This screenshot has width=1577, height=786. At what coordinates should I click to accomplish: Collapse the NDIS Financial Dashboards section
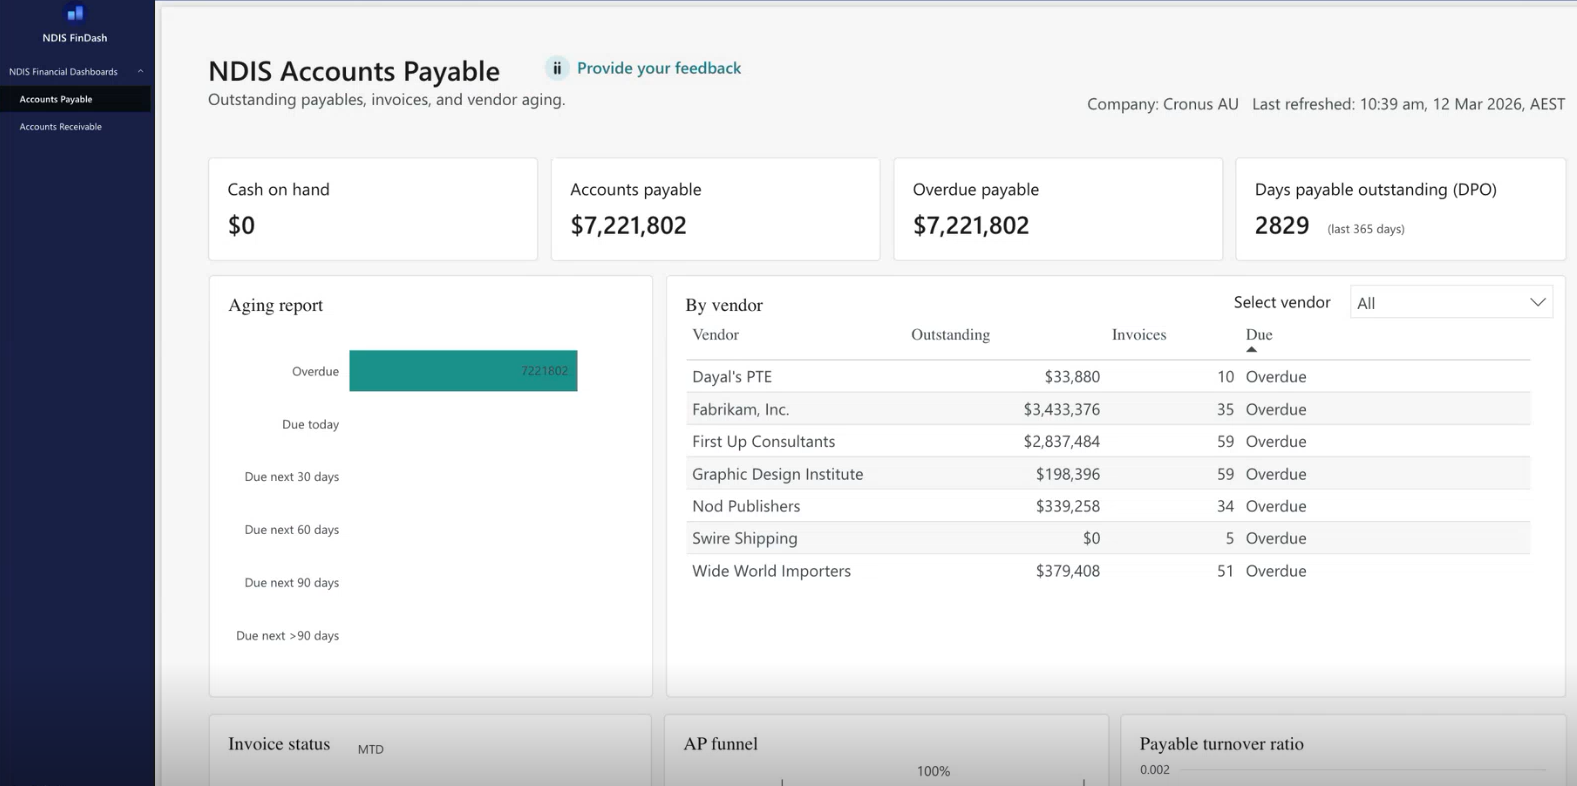pyautogui.click(x=140, y=72)
